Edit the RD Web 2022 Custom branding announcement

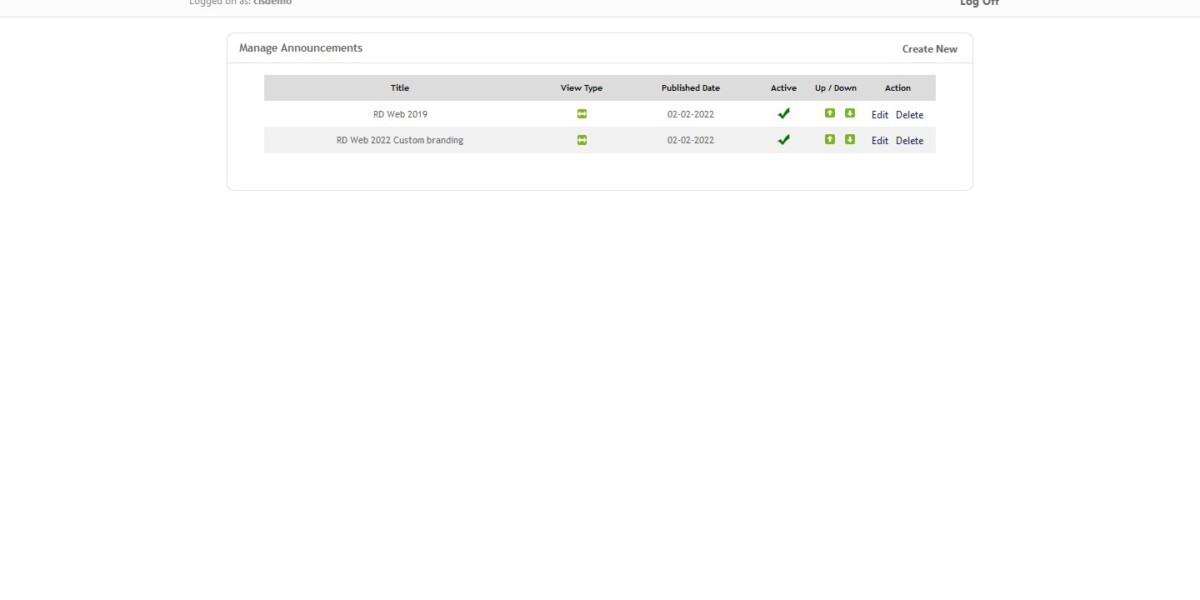(880, 141)
